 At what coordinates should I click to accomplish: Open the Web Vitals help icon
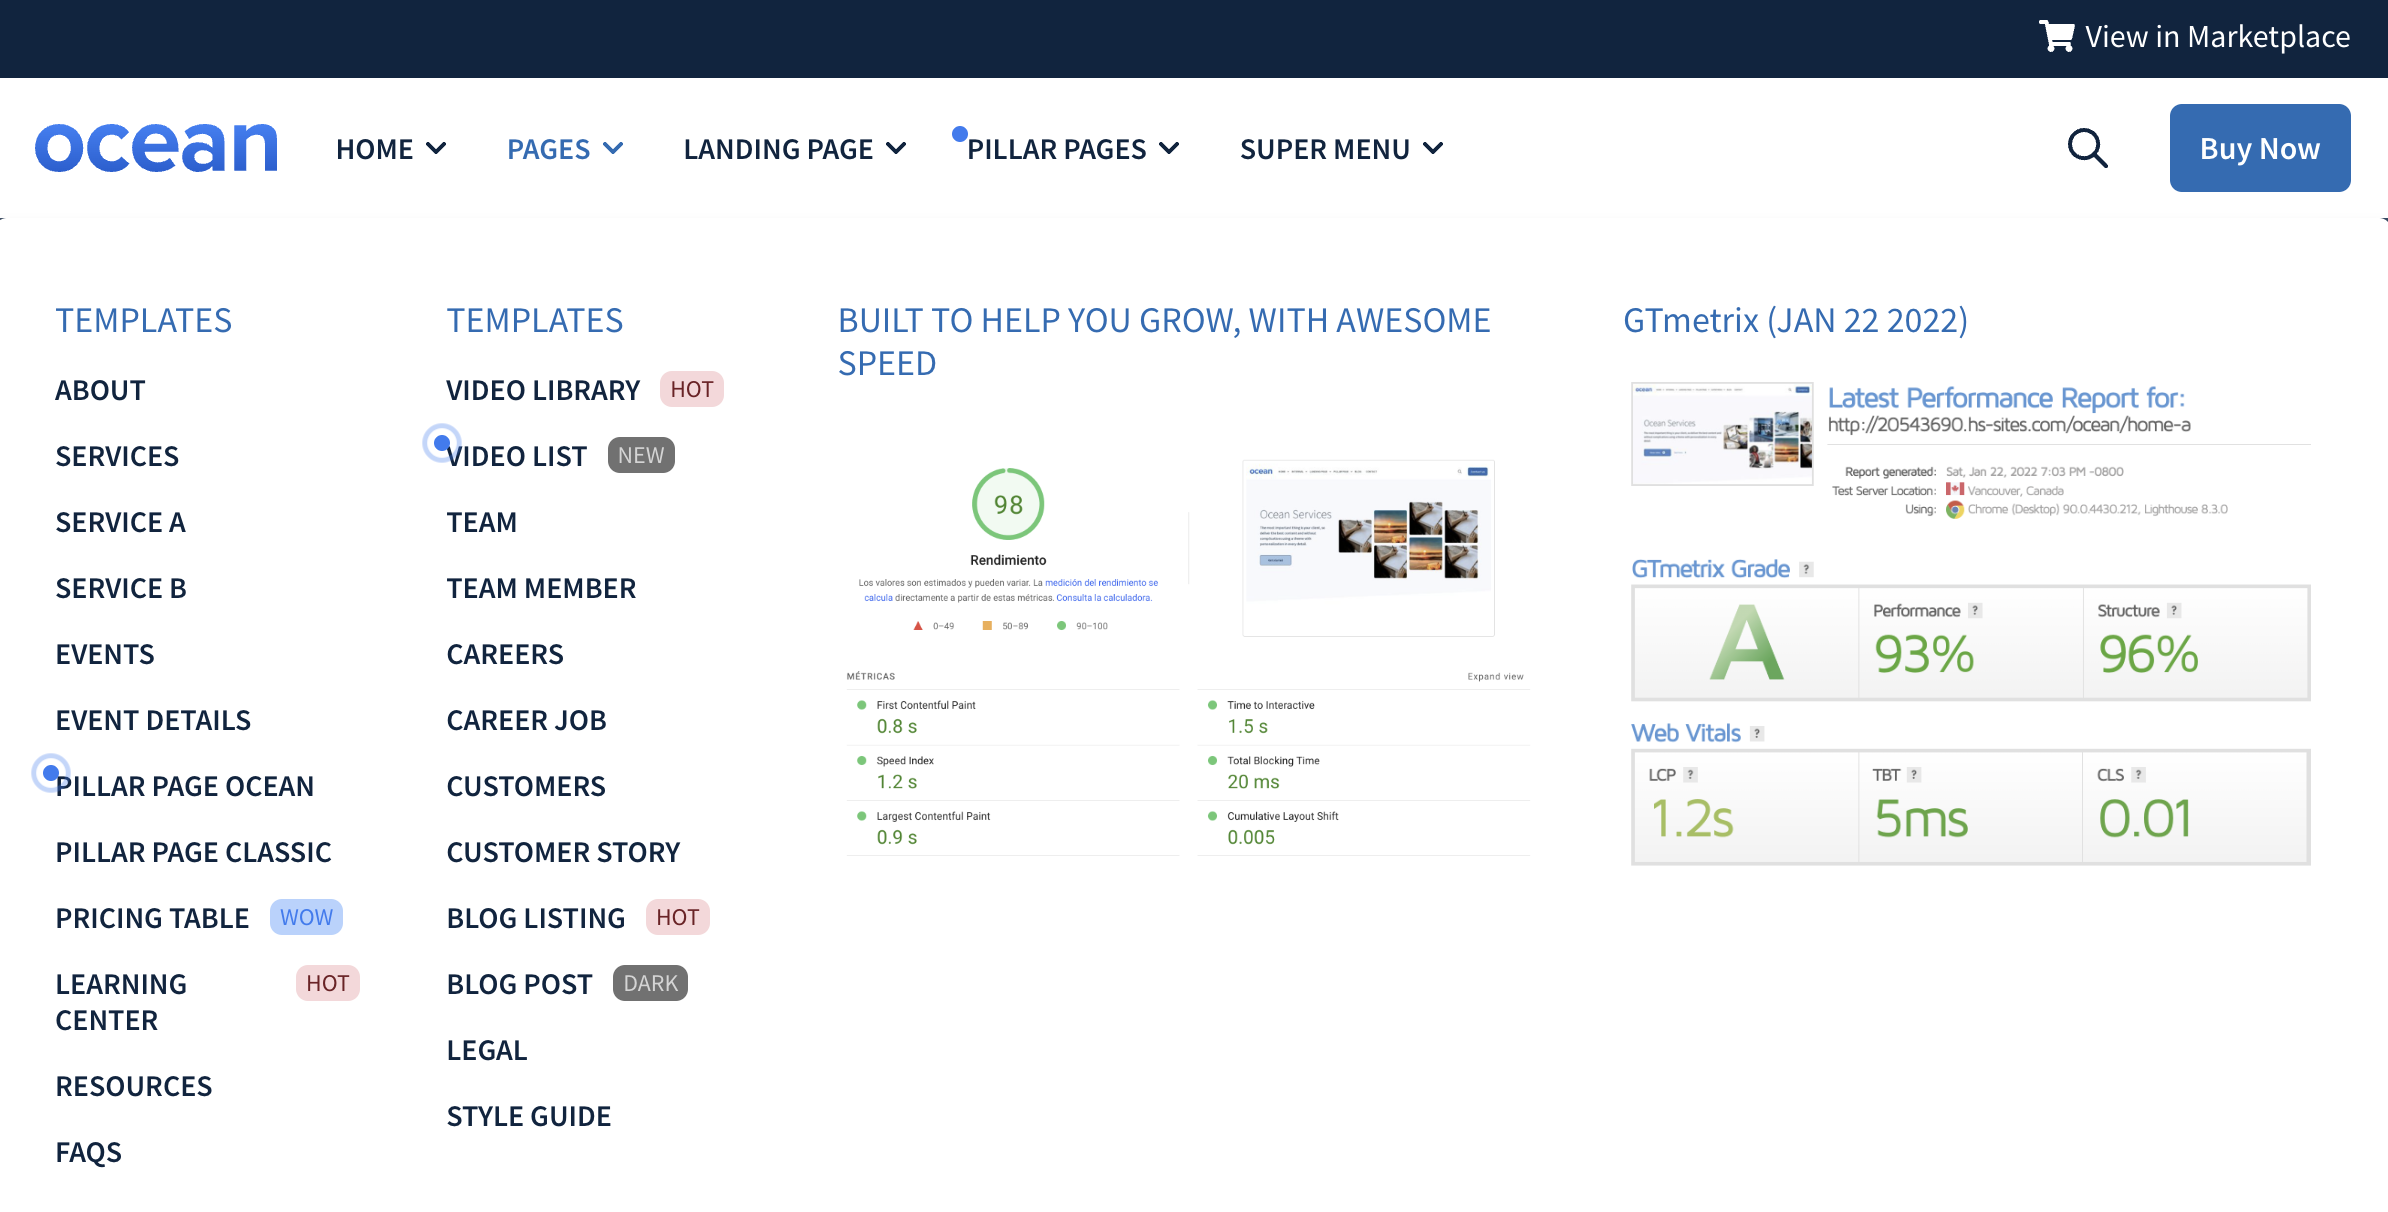point(1756,733)
